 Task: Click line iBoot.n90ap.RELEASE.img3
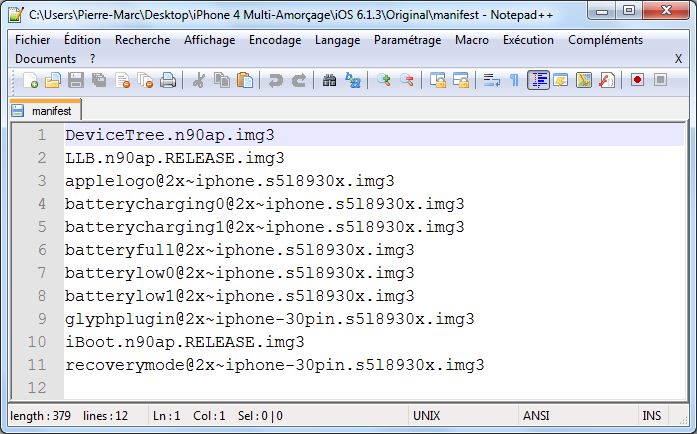pyautogui.click(x=185, y=342)
